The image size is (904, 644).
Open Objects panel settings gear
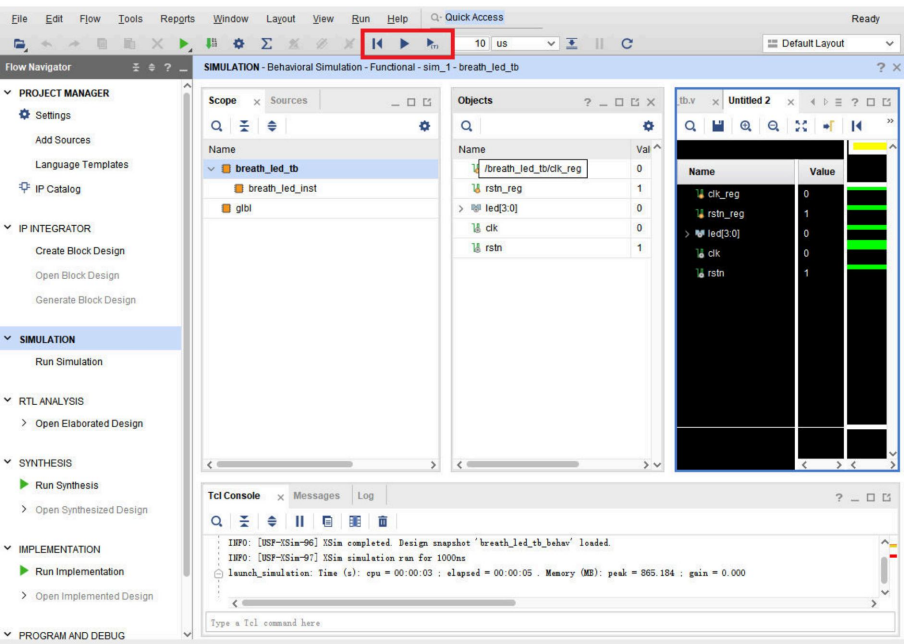[647, 126]
